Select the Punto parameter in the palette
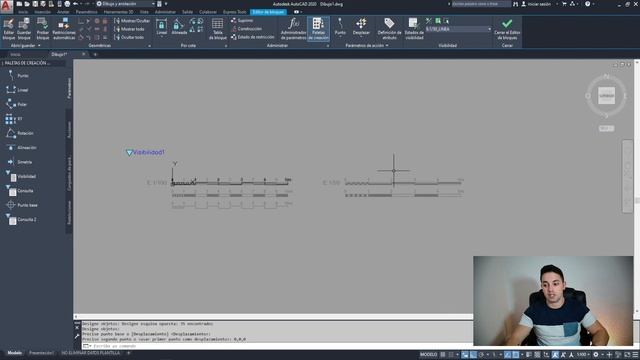 coord(18,76)
